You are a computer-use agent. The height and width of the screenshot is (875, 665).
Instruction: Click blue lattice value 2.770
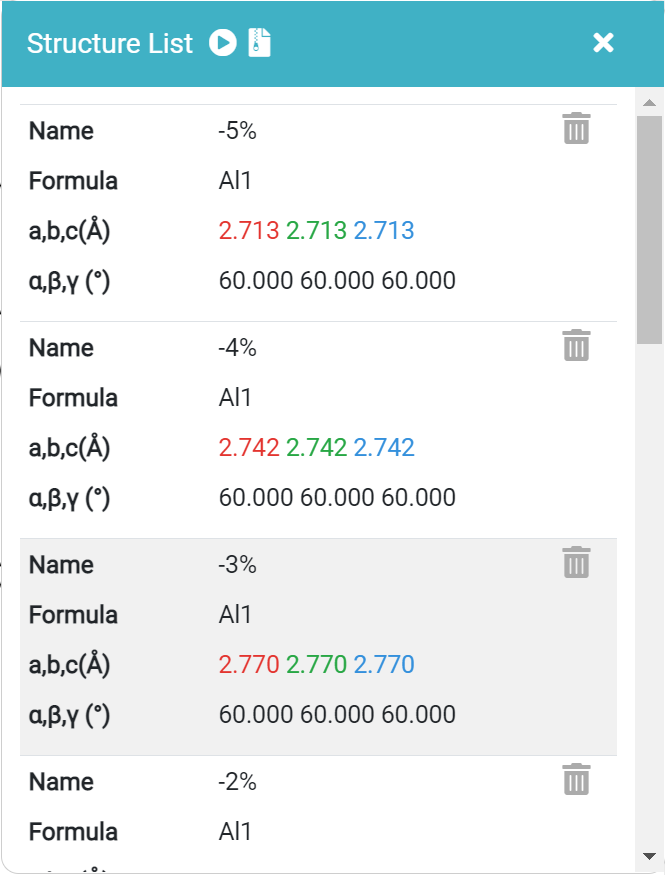[384, 665]
